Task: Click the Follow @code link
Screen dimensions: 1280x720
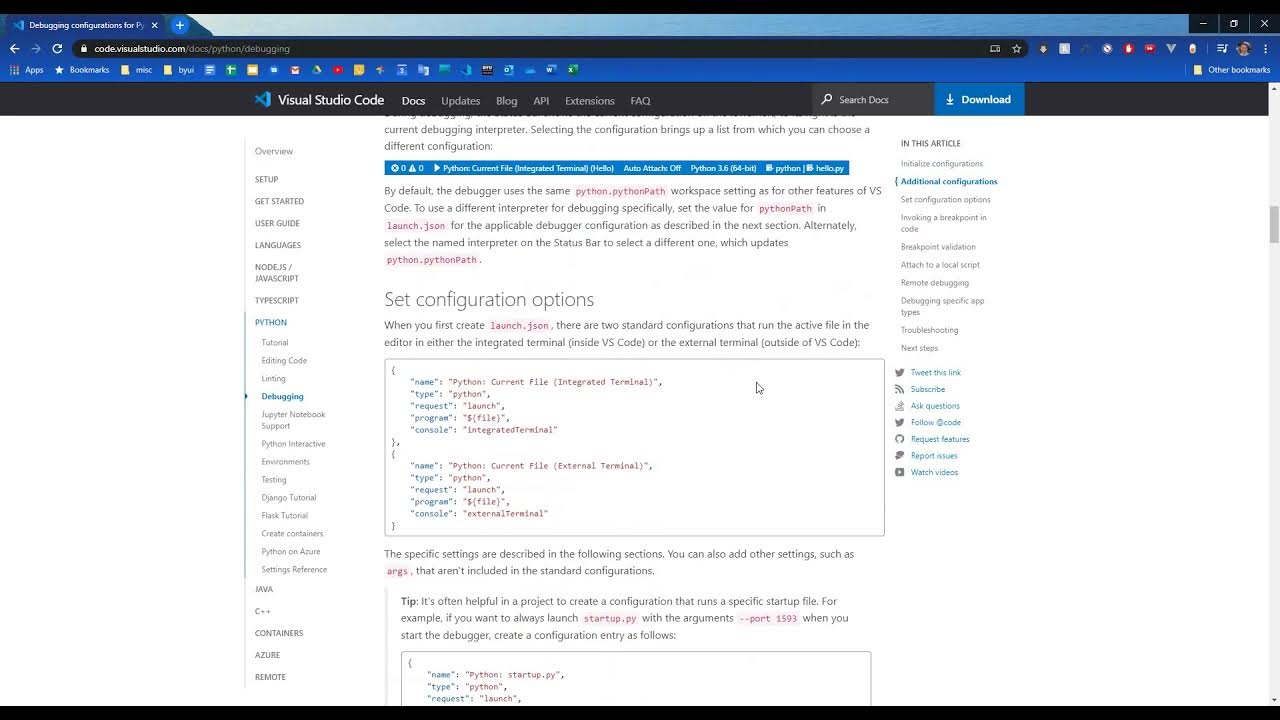Action: pyautogui.click(x=935, y=423)
